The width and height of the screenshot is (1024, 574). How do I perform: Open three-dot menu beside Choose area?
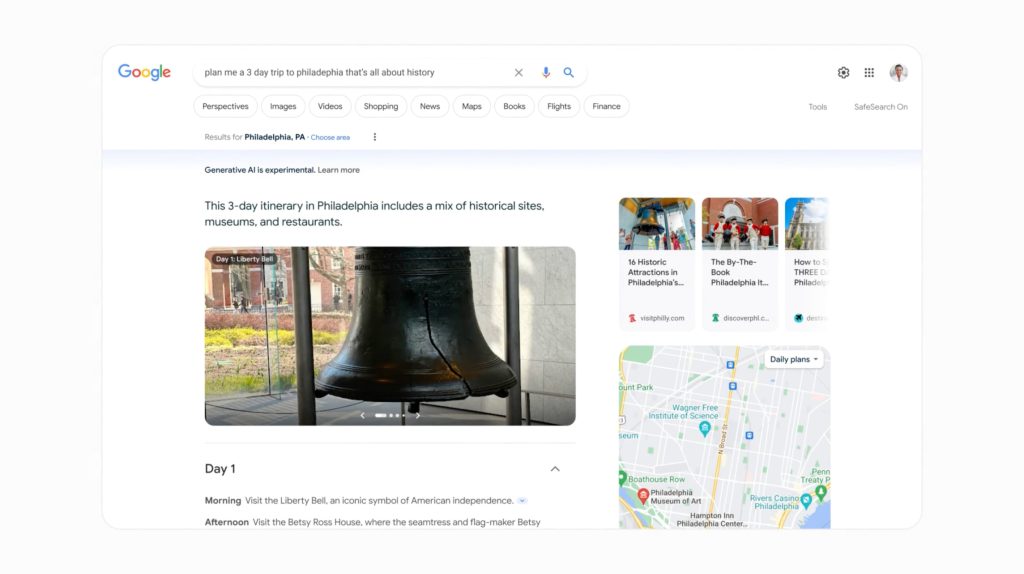click(375, 137)
